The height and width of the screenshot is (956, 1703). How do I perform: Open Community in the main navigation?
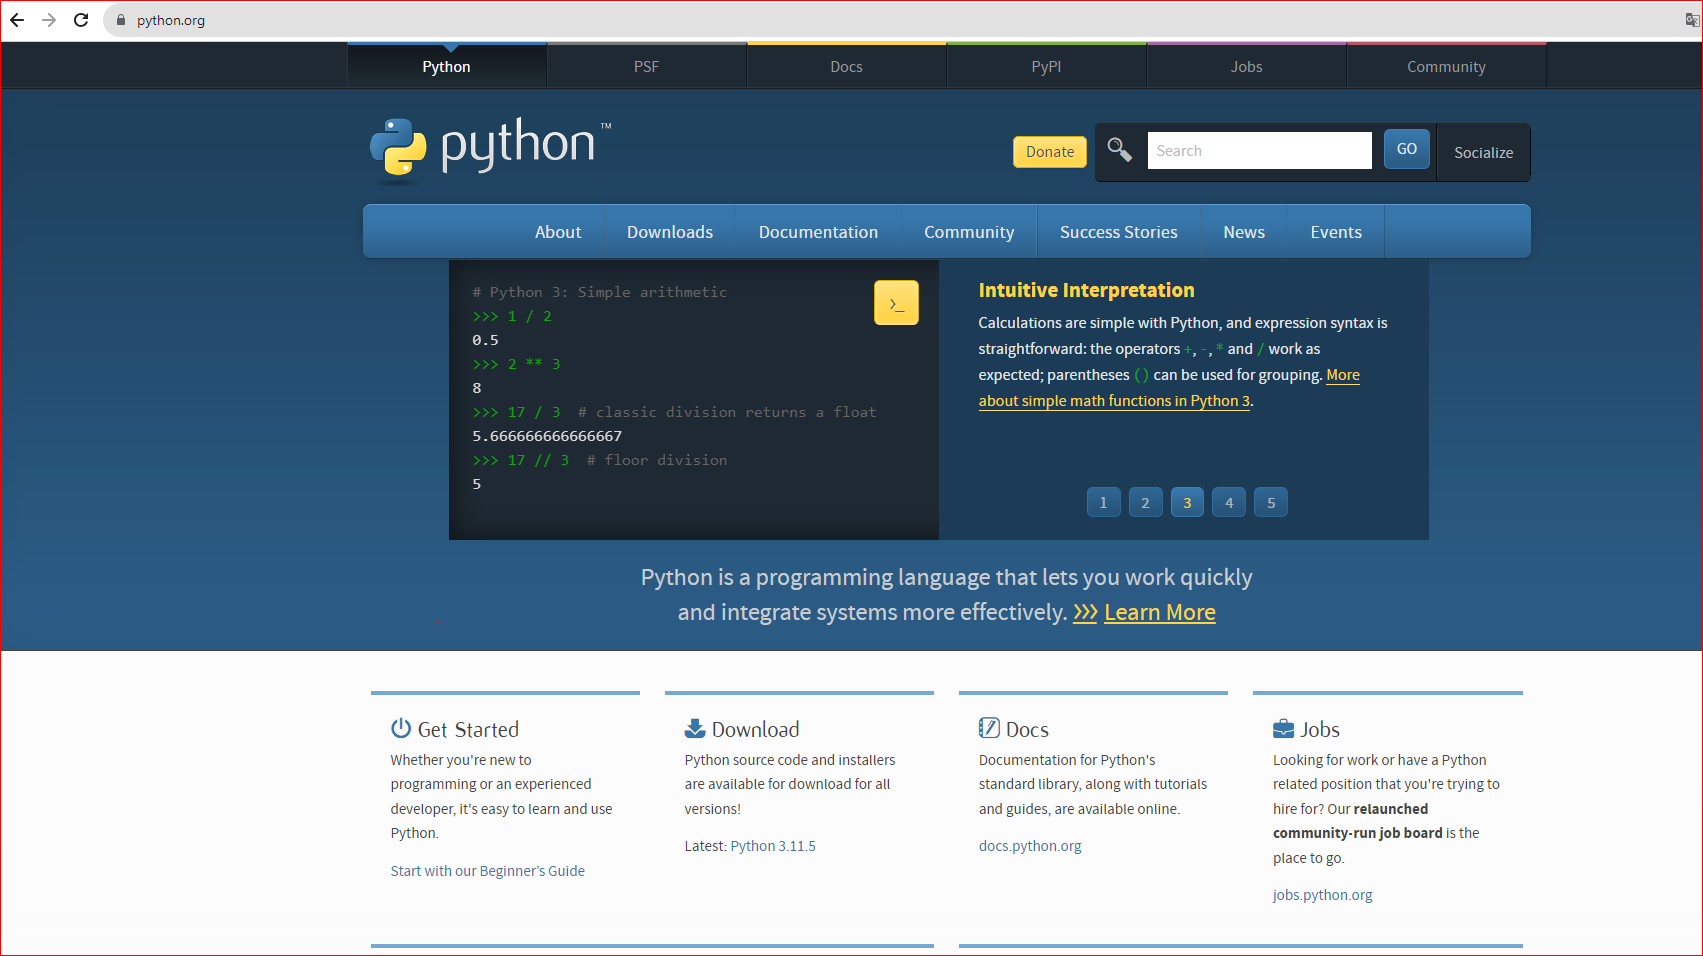coord(969,232)
